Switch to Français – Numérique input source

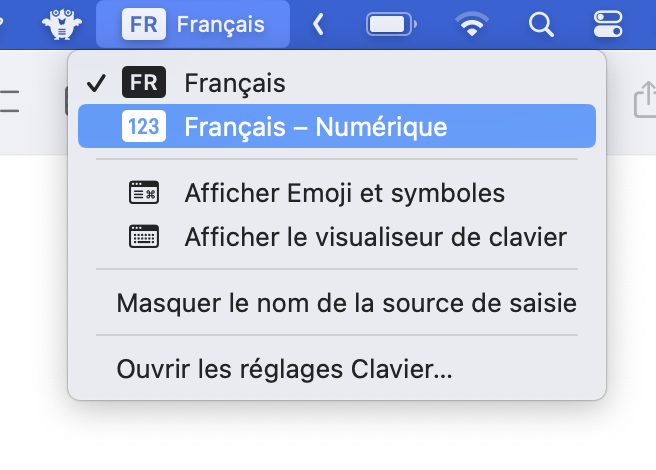coord(315,127)
